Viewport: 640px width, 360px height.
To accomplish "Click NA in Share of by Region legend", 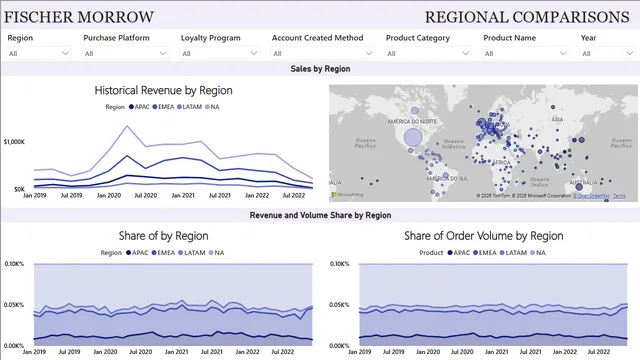I will [x=216, y=253].
